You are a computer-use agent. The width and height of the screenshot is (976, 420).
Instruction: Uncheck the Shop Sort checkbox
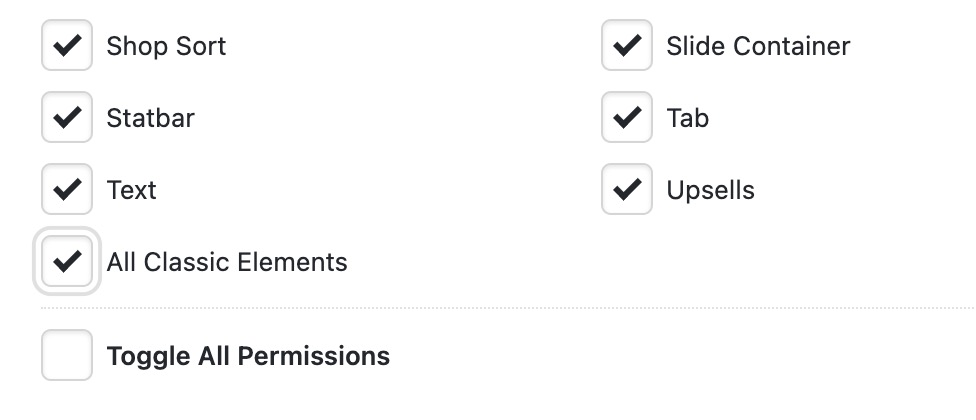(x=67, y=46)
